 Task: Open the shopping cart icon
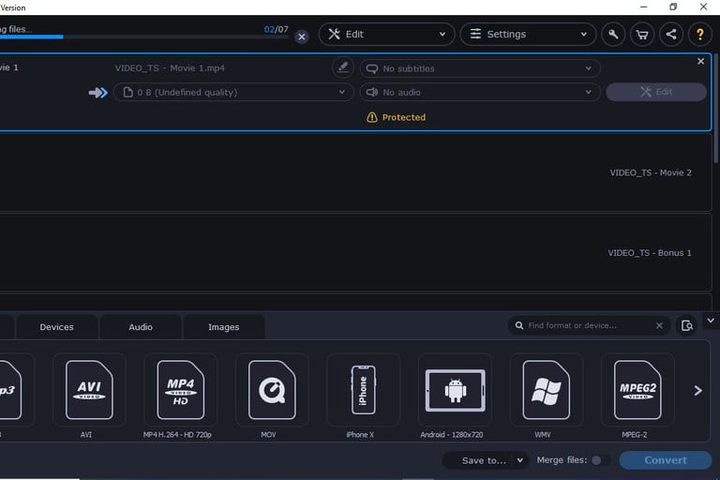click(x=642, y=34)
